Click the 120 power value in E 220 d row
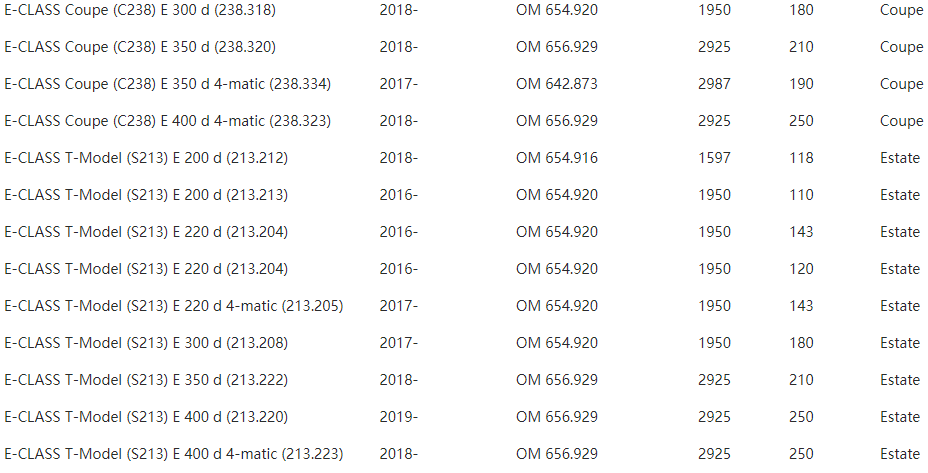Screen dimensions: 928x473 point(801,269)
